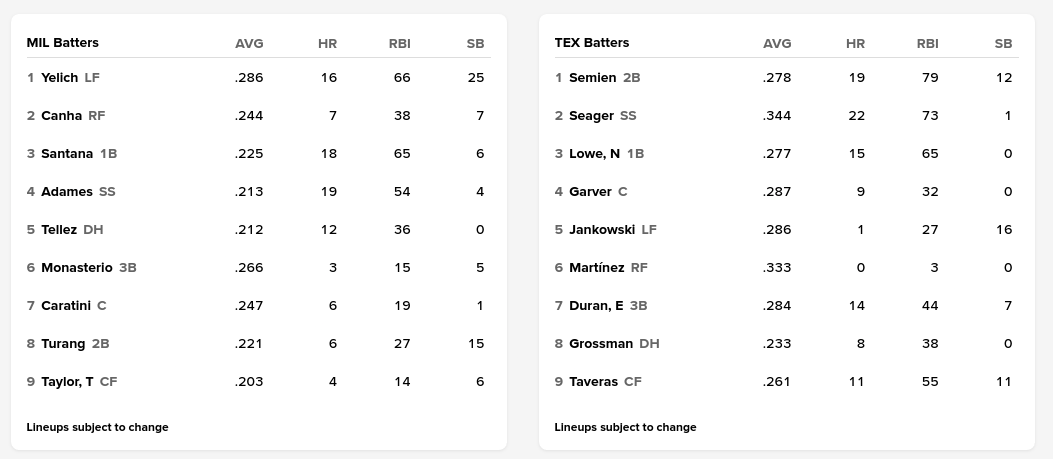
Task: Select Caratini in MIL batters
Action: (x=66, y=305)
